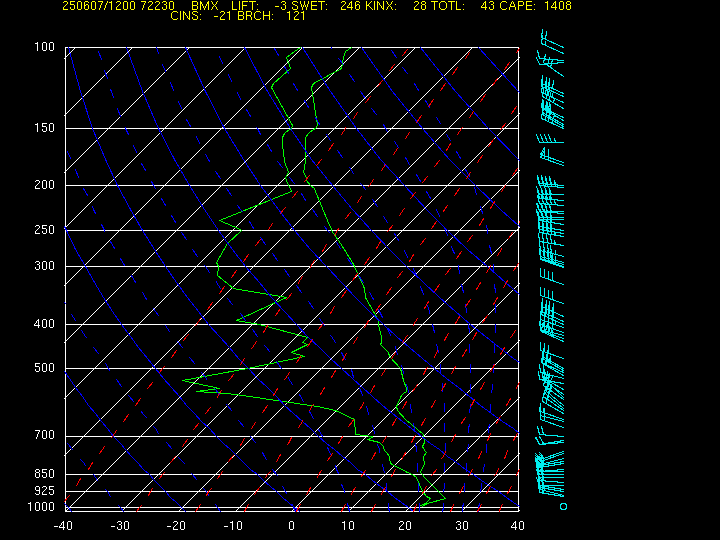Viewport: 720px width, 540px height.
Task: Click the BMX station identifier
Action: tap(205, 6)
